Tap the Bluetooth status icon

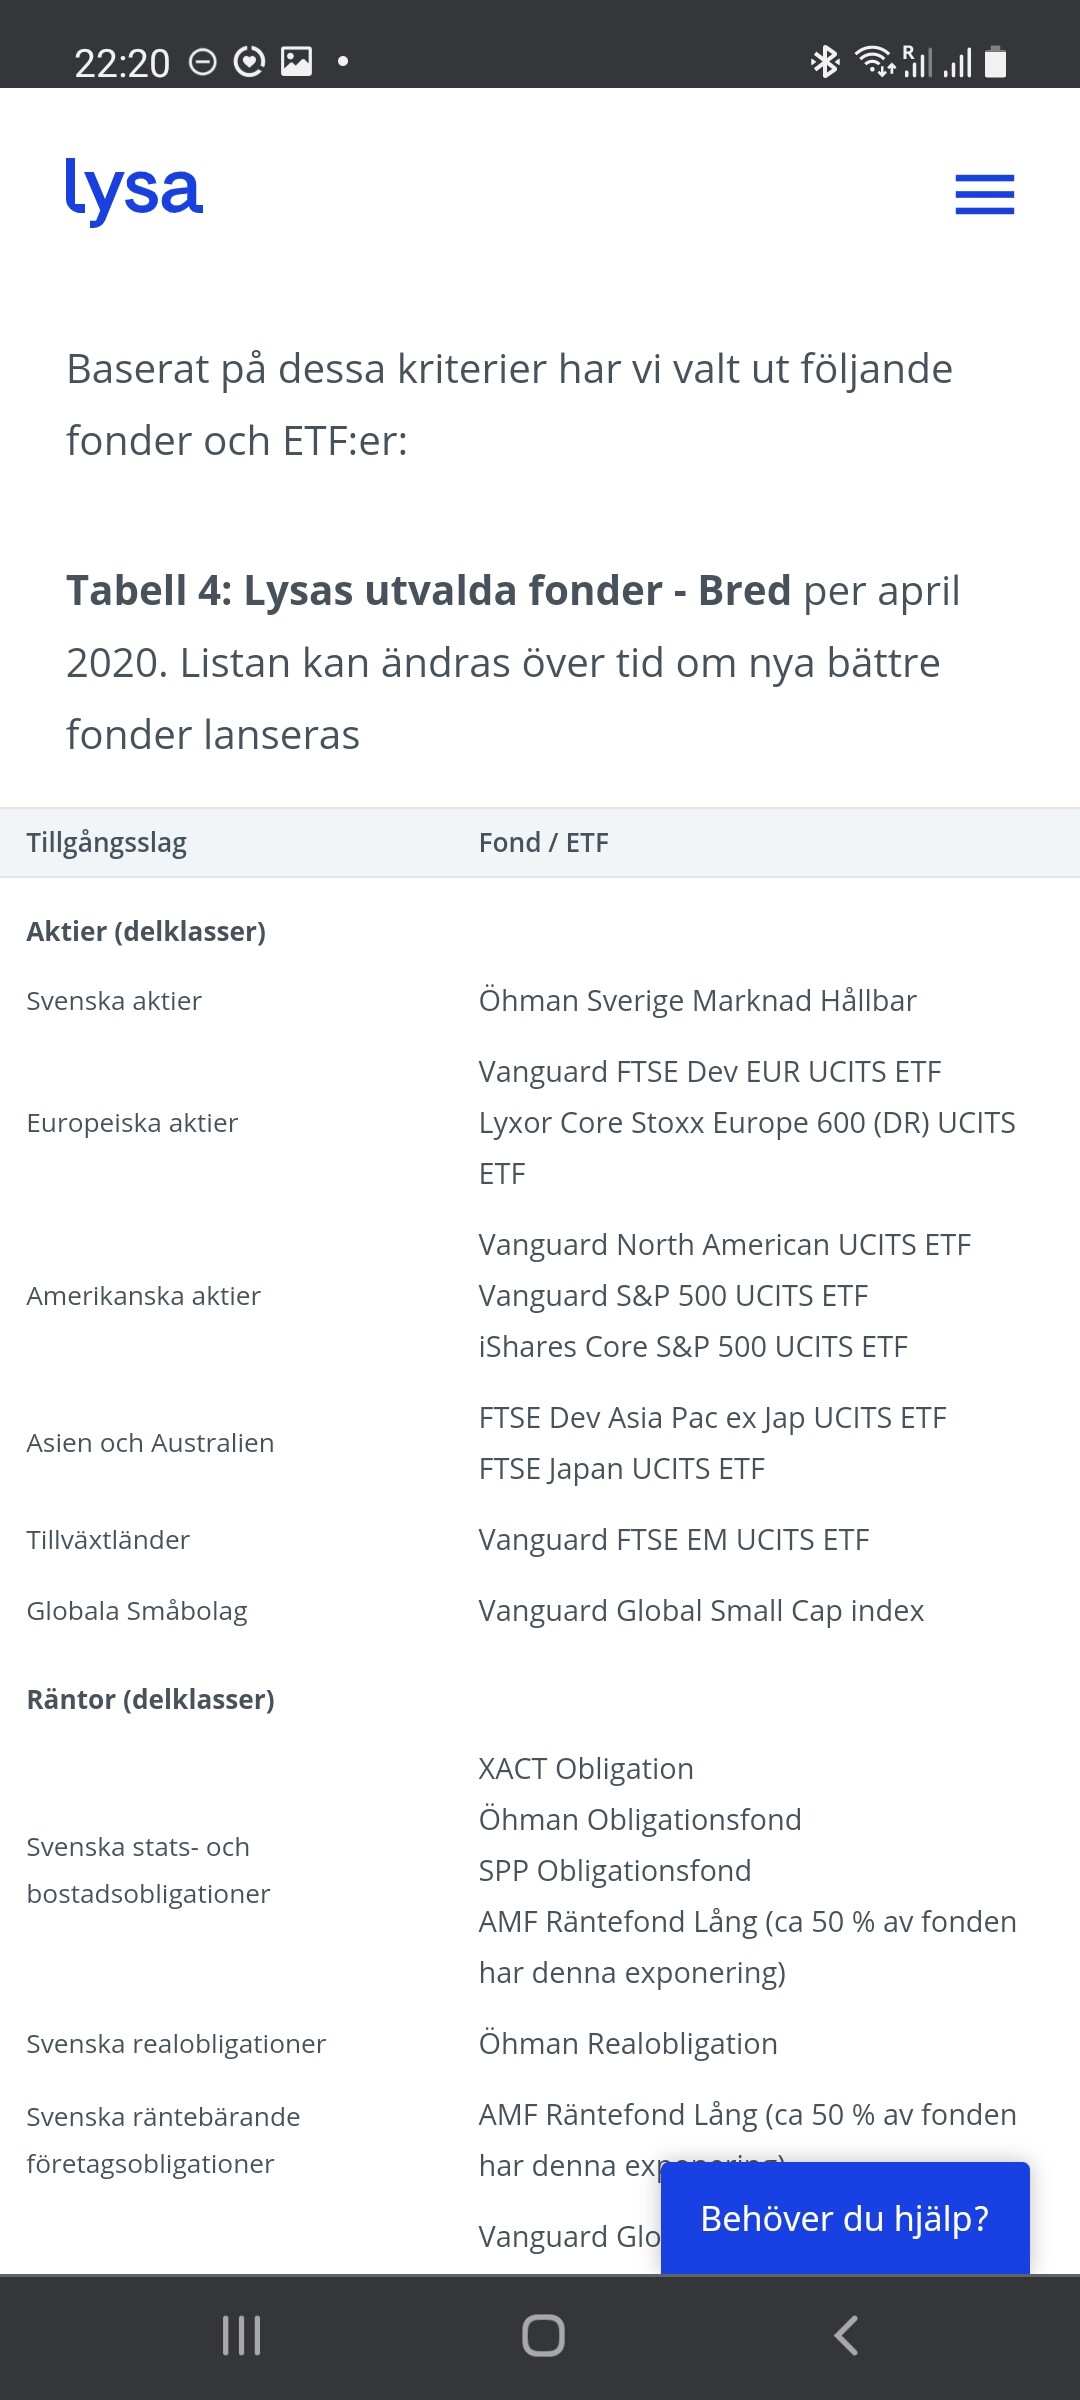[825, 62]
